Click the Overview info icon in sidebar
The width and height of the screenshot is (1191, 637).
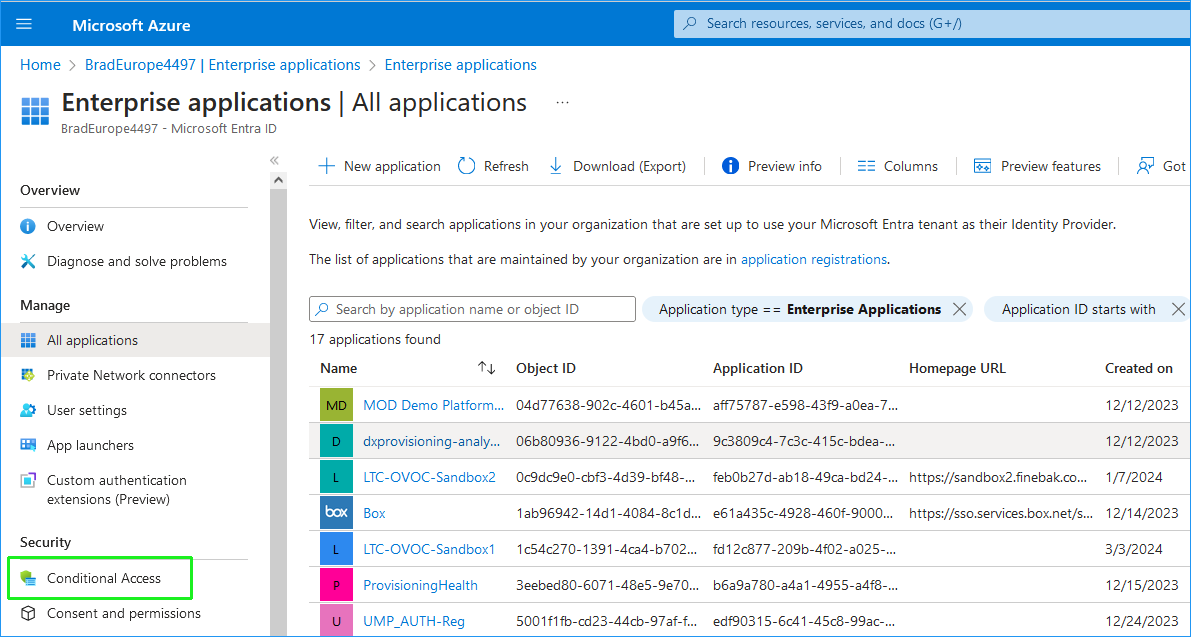pyautogui.click(x=28, y=226)
